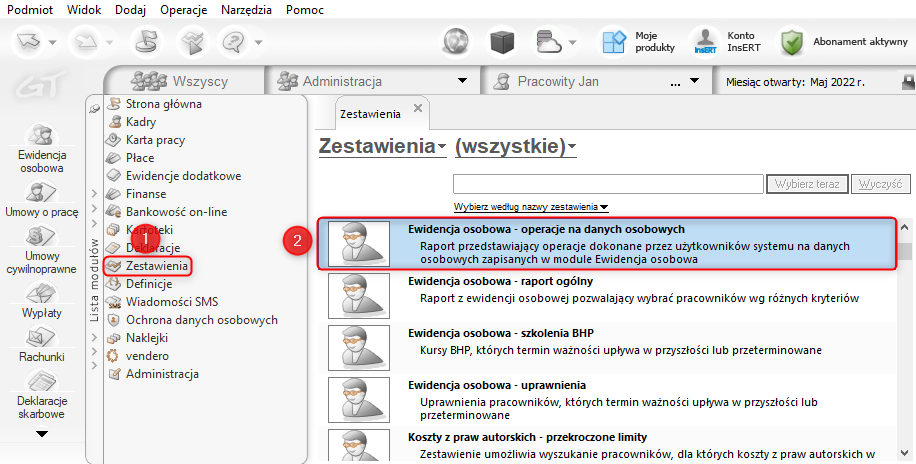
Task: Click the globe toolbar icon
Action: [456, 42]
